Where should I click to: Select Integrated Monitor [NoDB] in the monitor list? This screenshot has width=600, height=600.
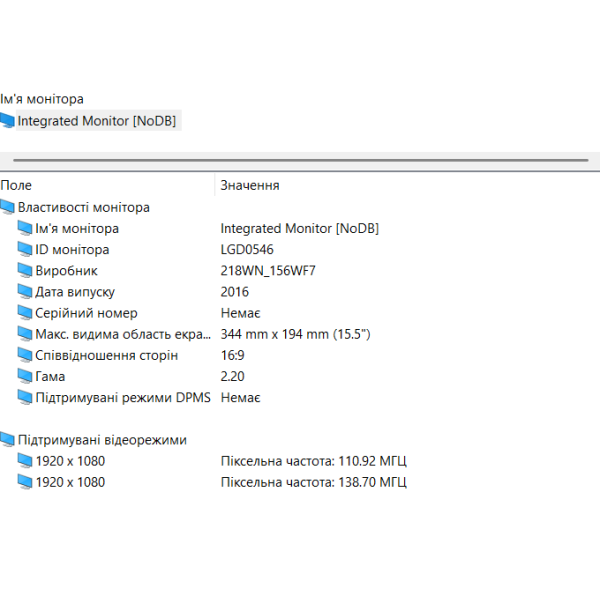[x=97, y=121]
